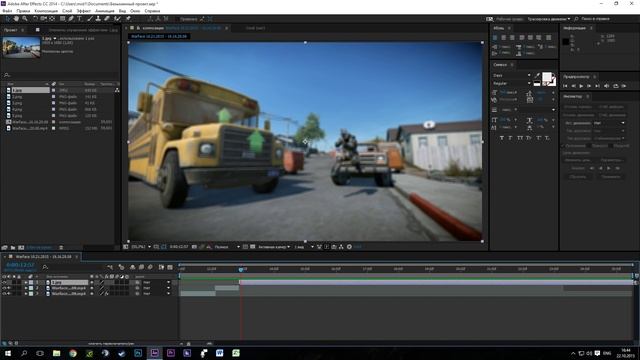Delete selected item with Project trash icon
The height and width of the screenshot is (360, 640).
[61, 247]
